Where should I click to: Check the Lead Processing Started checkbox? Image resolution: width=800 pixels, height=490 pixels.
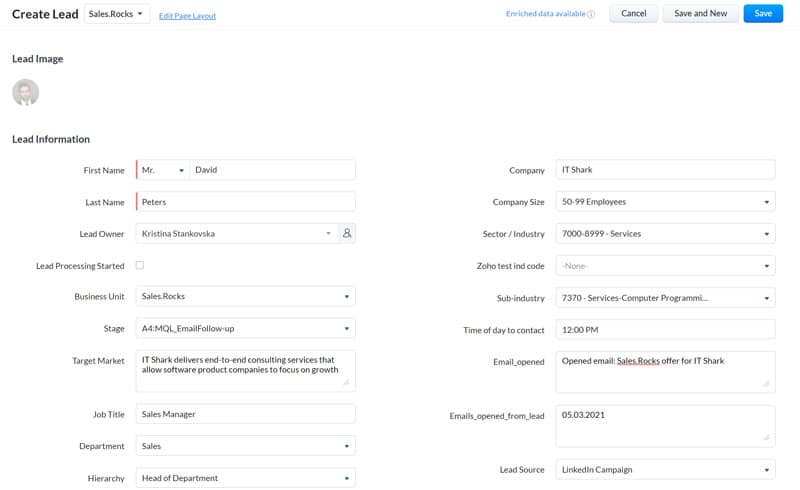tap(139, 265)
